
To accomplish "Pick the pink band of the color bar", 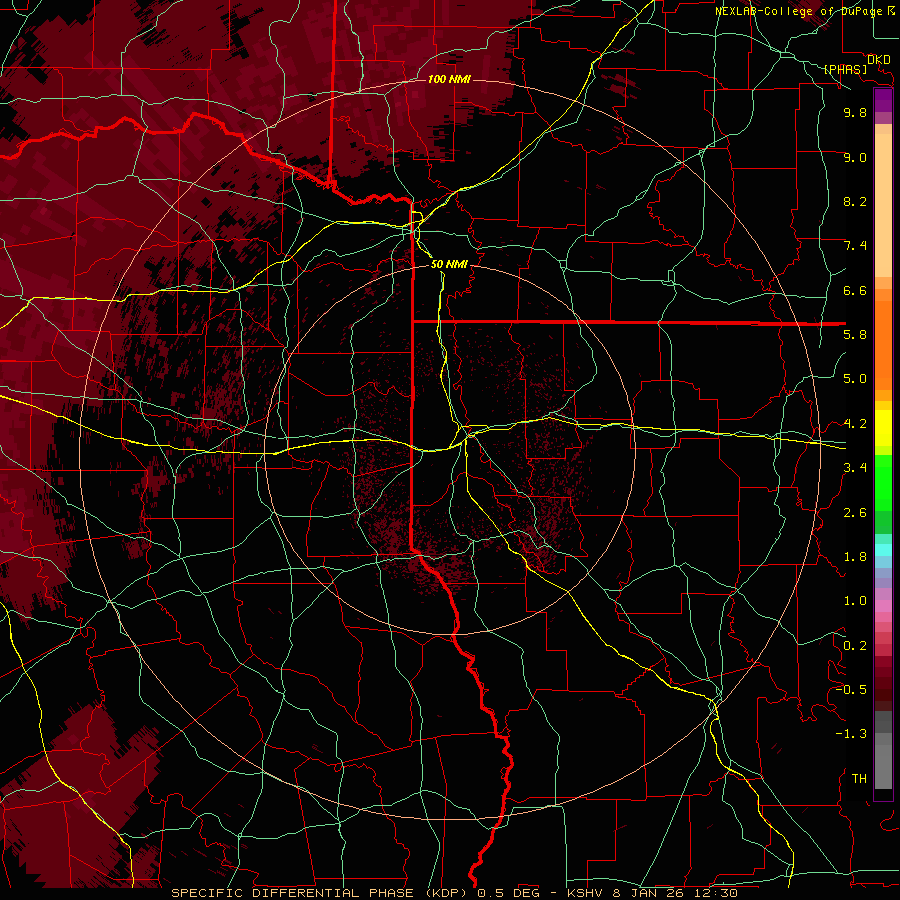I will pyautogui.click(x=883, y=606).
